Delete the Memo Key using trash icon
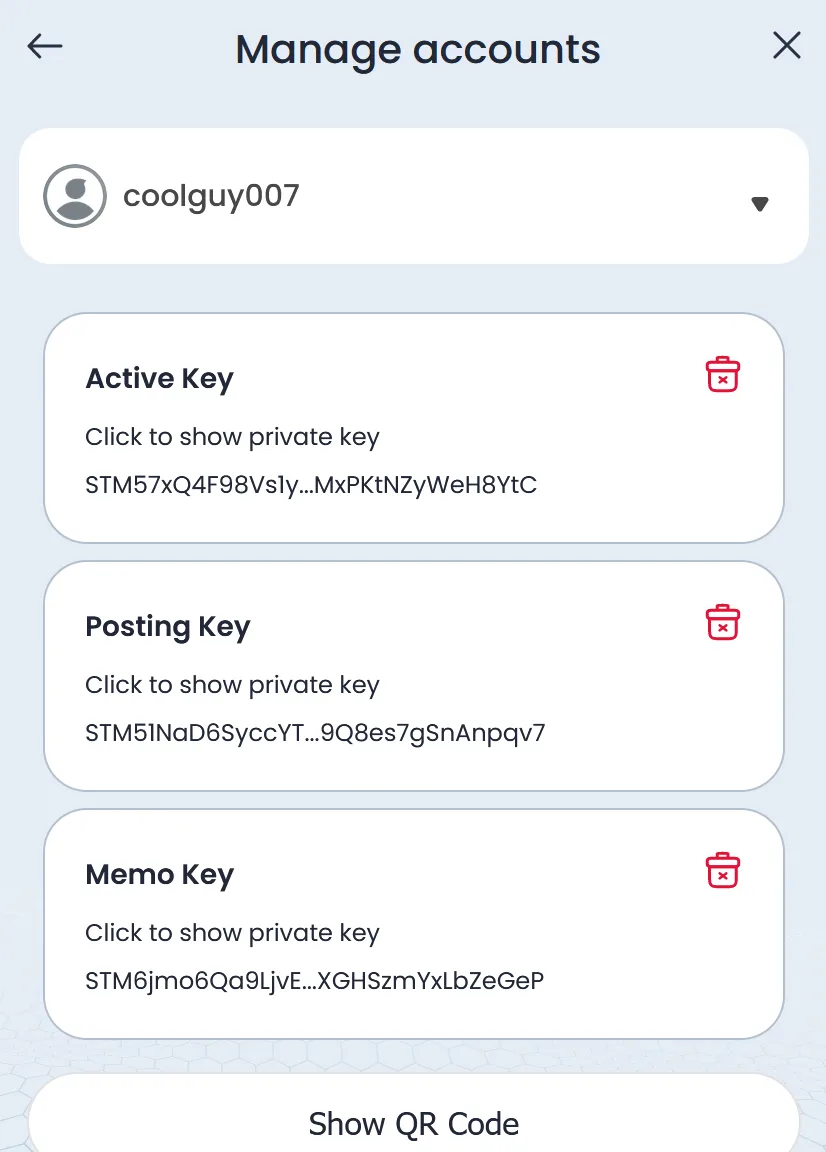This screenshot has width=826, height=1152. pos(722,871)
